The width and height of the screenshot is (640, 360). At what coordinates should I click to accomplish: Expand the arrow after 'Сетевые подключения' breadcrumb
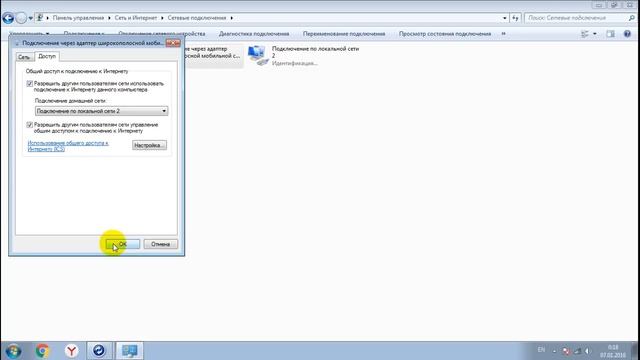[231, 18]
